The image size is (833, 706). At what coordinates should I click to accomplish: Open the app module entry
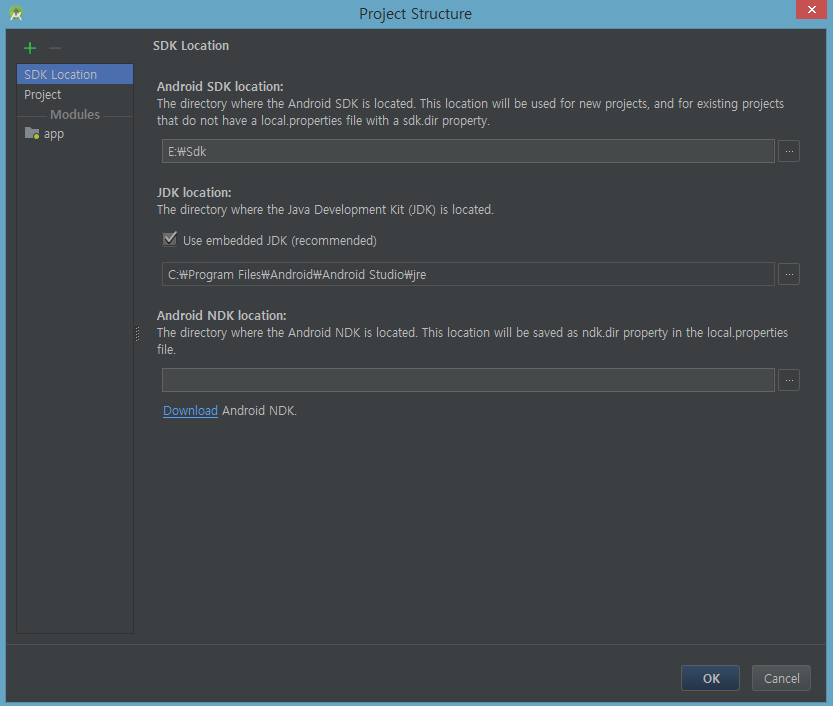click(75, 134)
